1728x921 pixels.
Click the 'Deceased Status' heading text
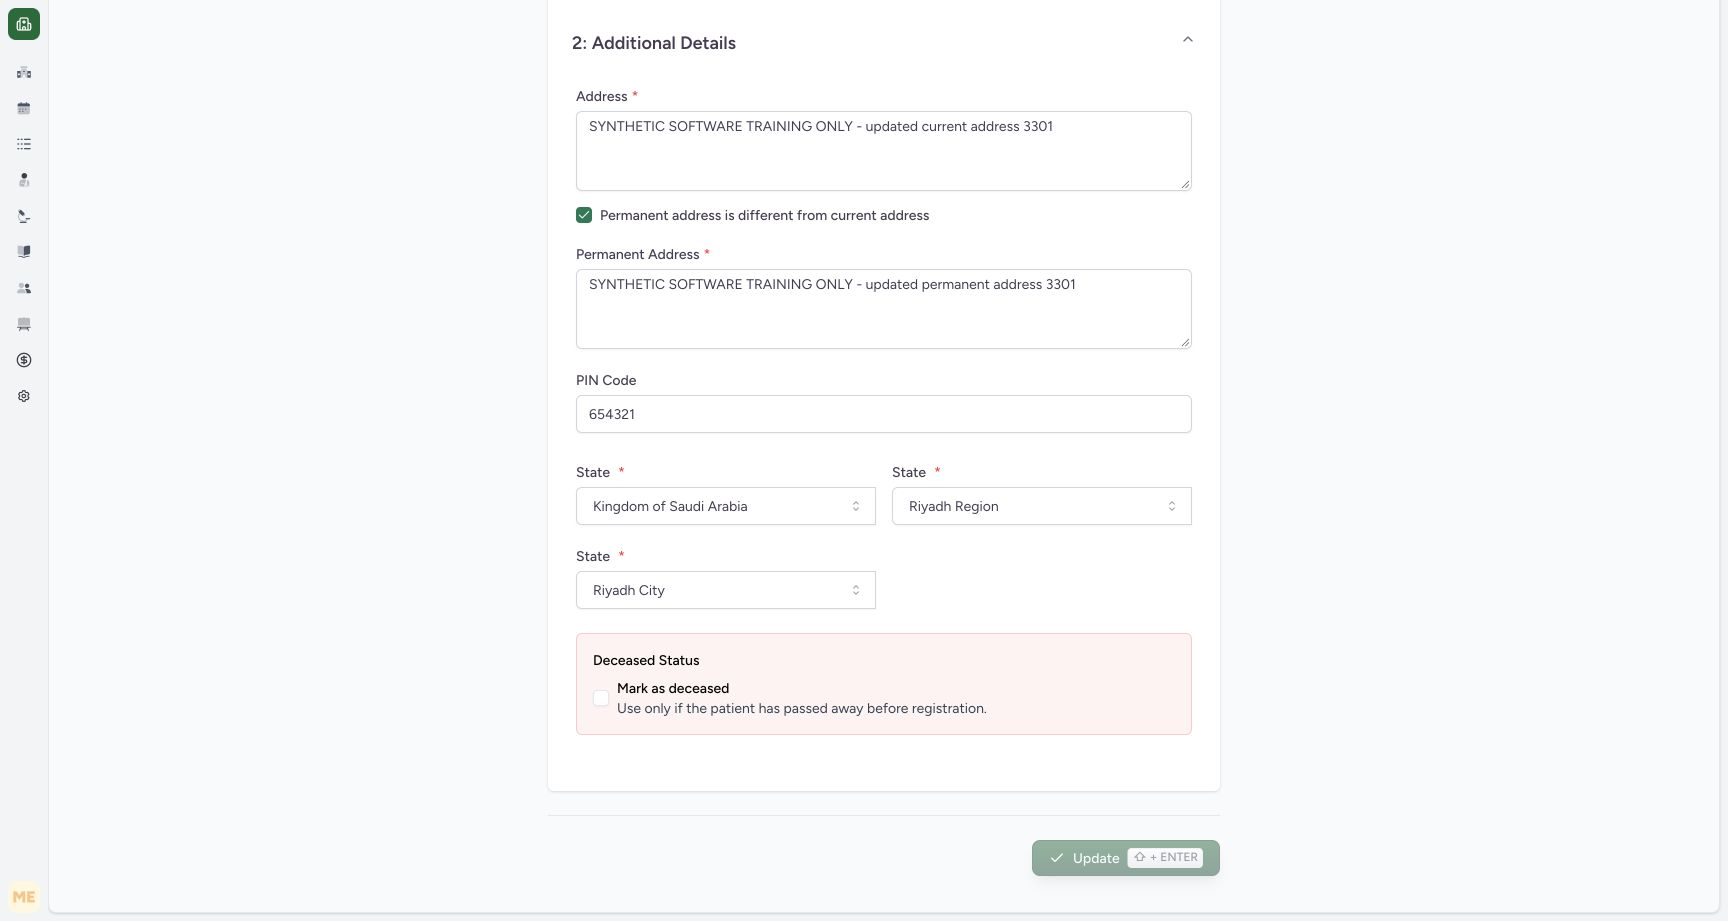(646, 660)
